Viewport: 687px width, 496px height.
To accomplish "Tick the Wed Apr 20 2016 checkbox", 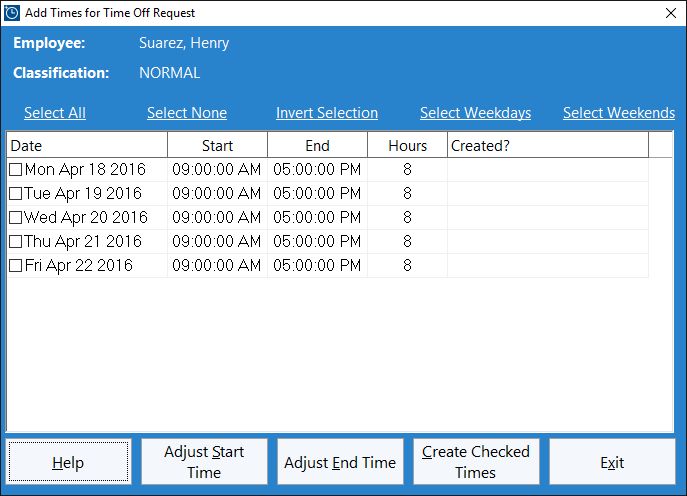I will point(15,217).
